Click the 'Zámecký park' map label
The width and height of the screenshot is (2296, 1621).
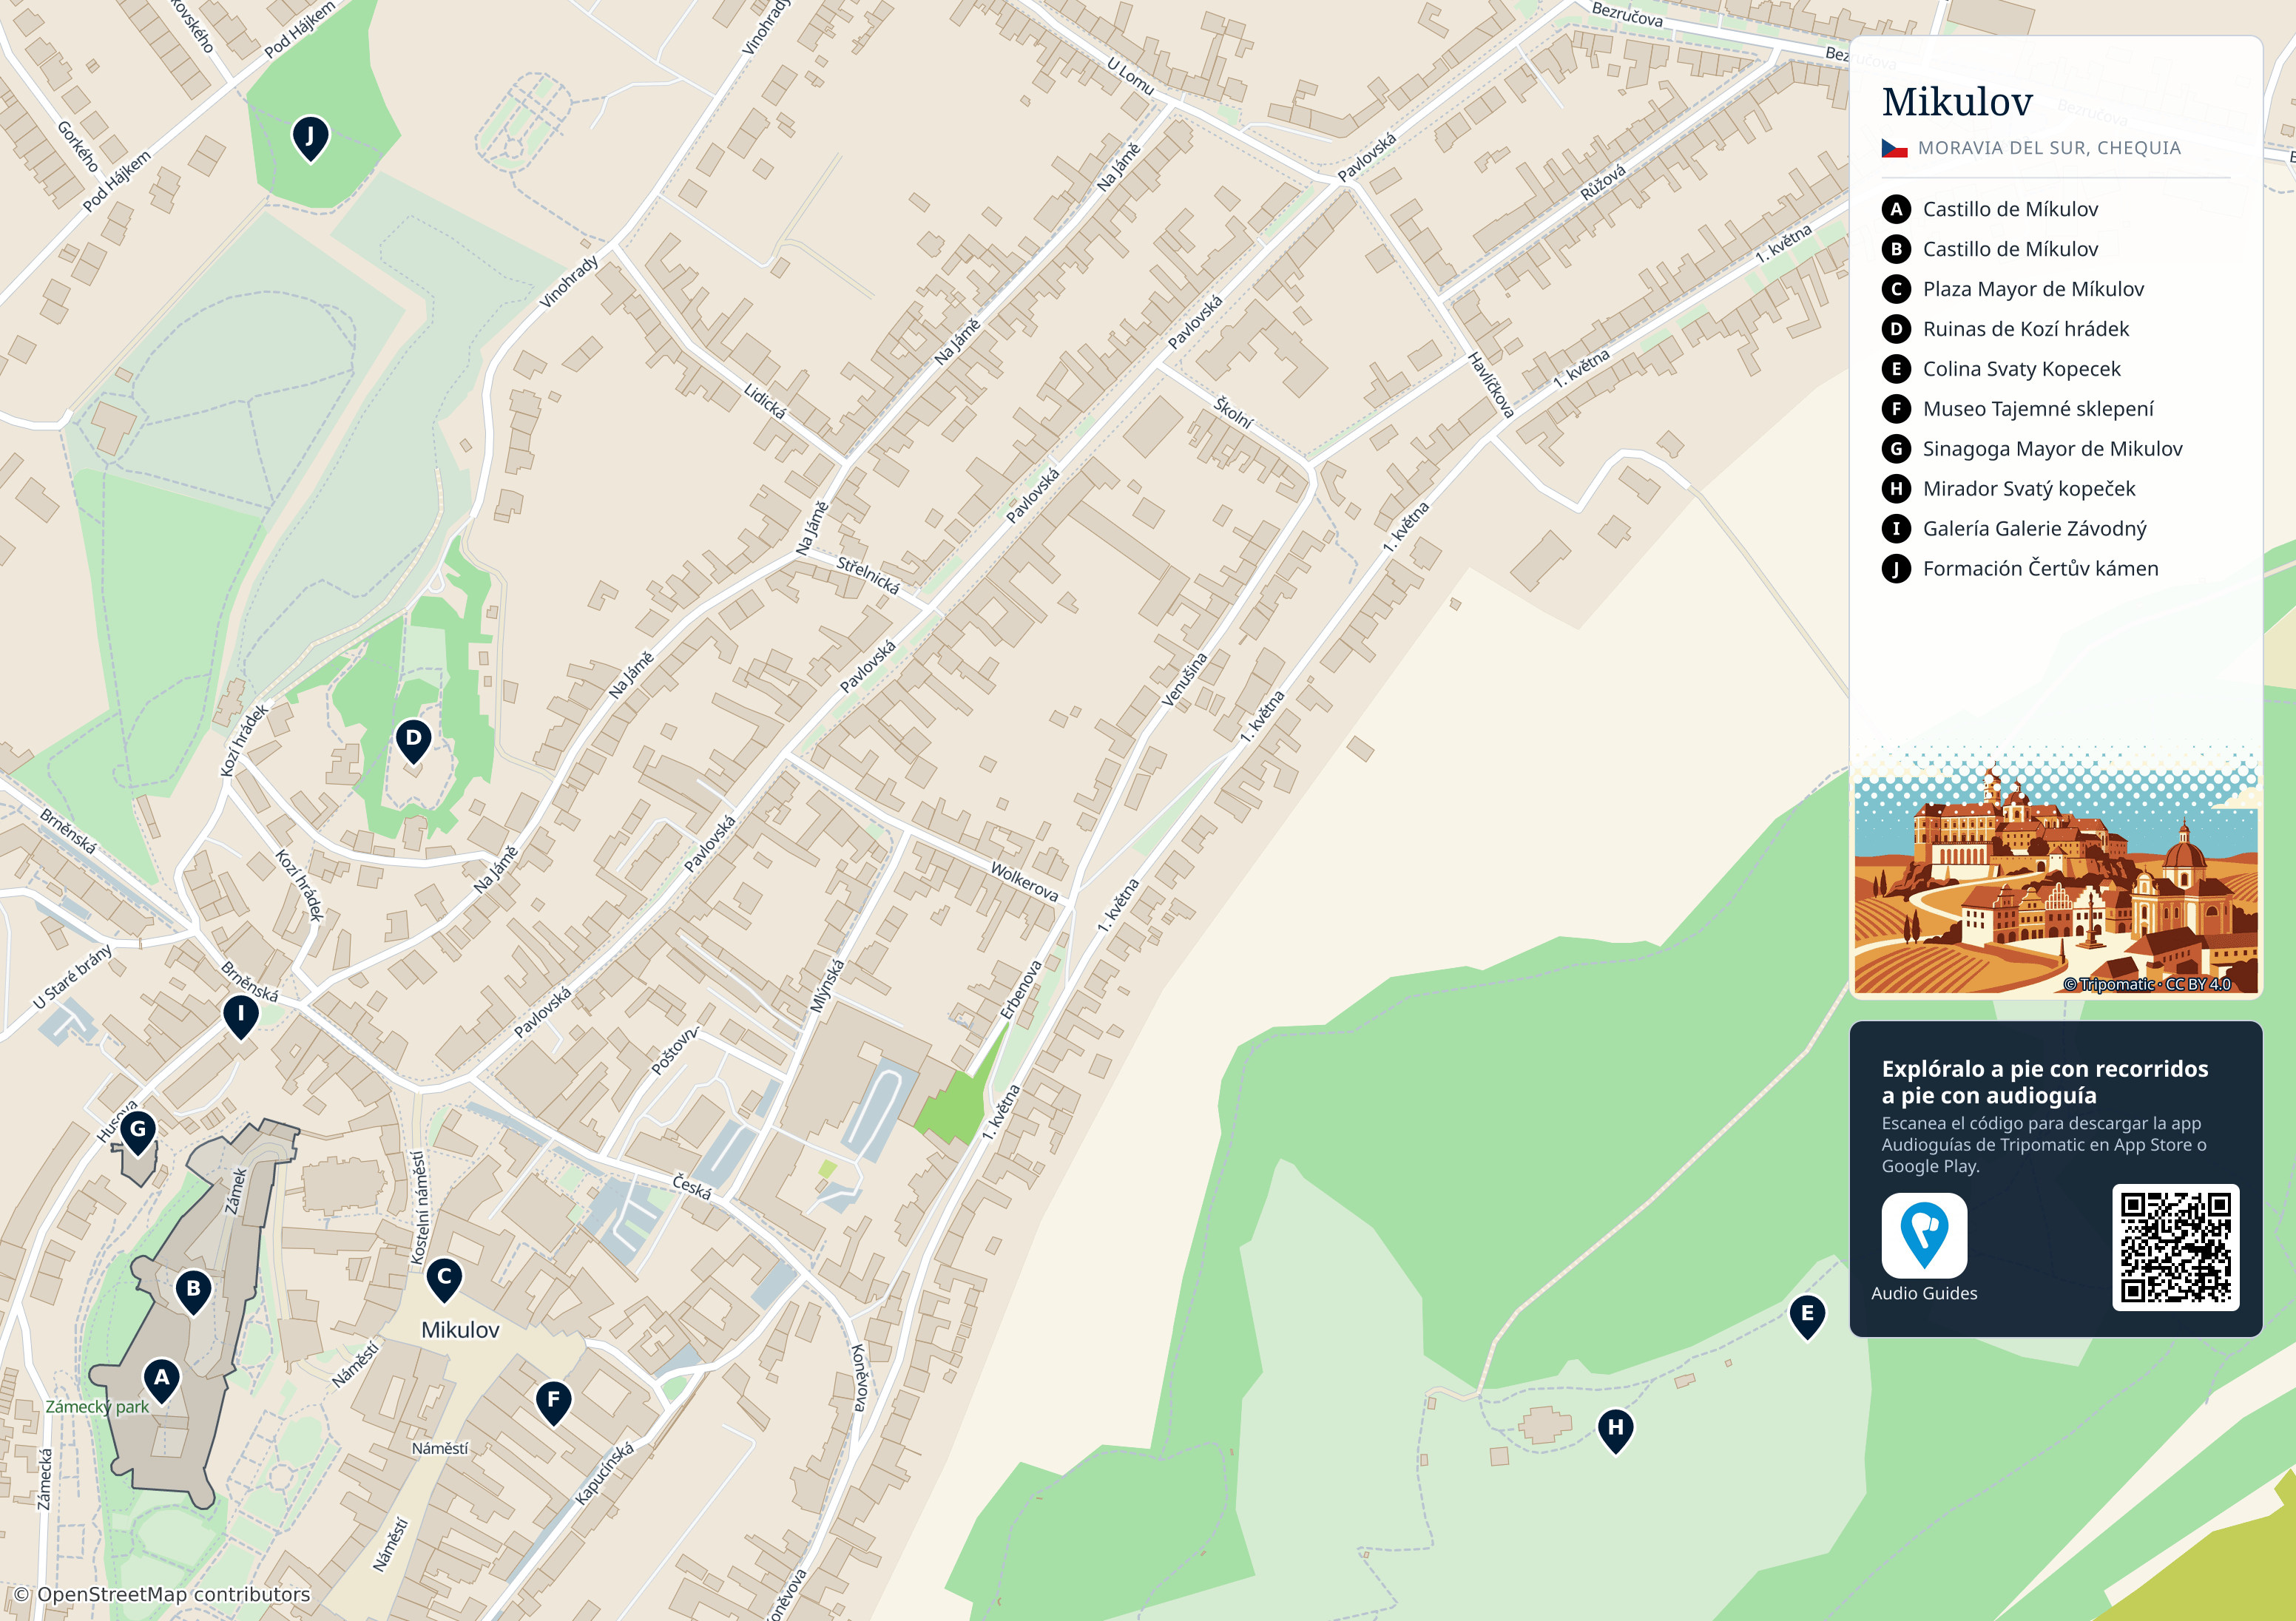97,1407
